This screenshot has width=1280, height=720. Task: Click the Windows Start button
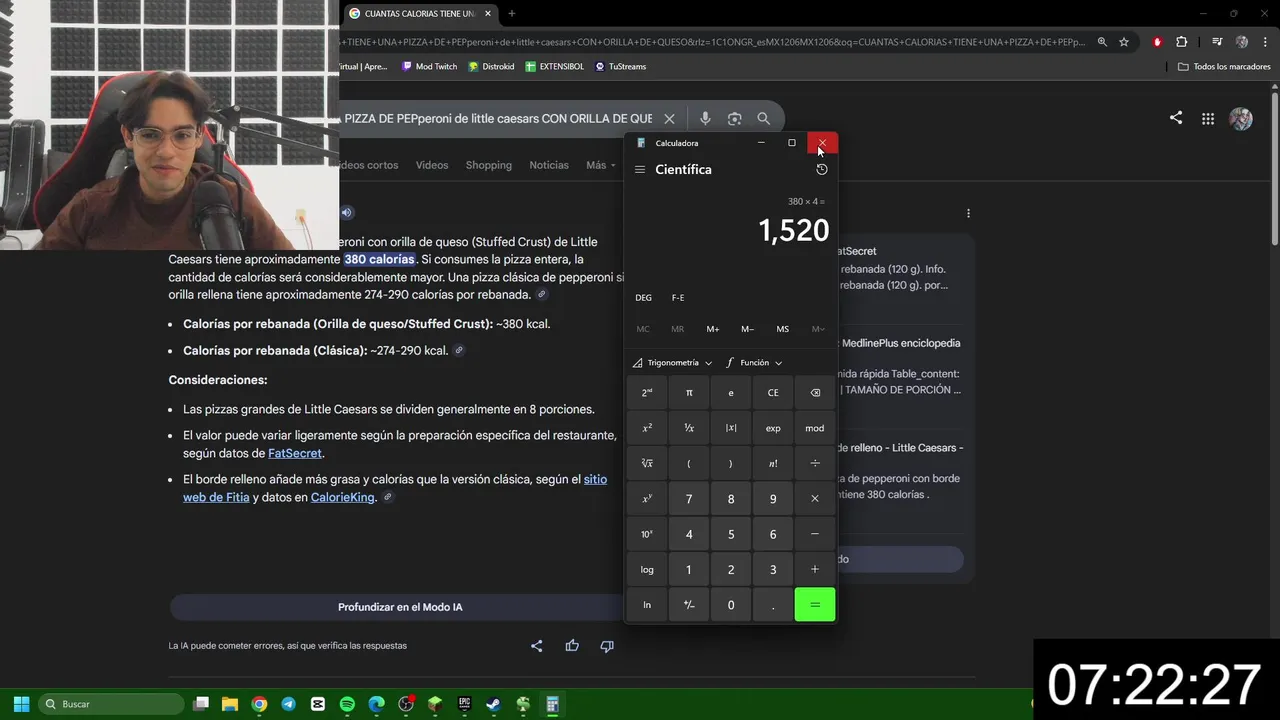coord(21,704)
